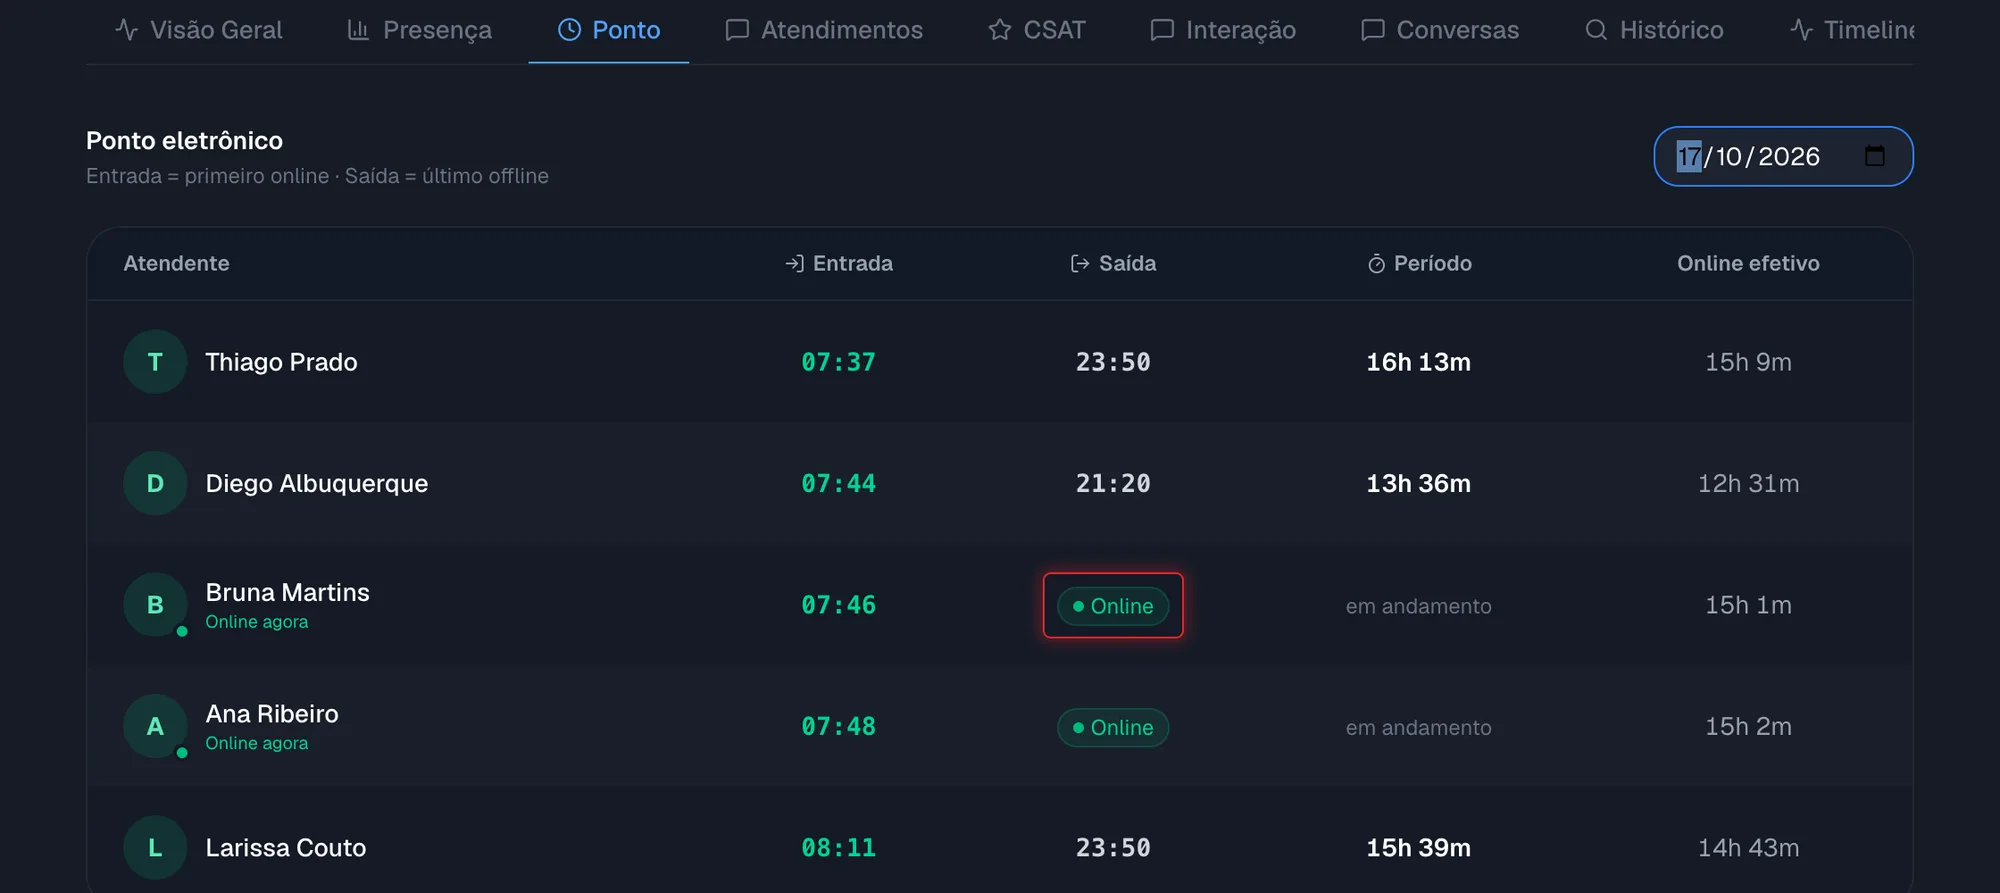Click Thiago Prado's avatar T
Image resolution: width=2000 pixels, height=893 pixels.
tap(155, 362)
